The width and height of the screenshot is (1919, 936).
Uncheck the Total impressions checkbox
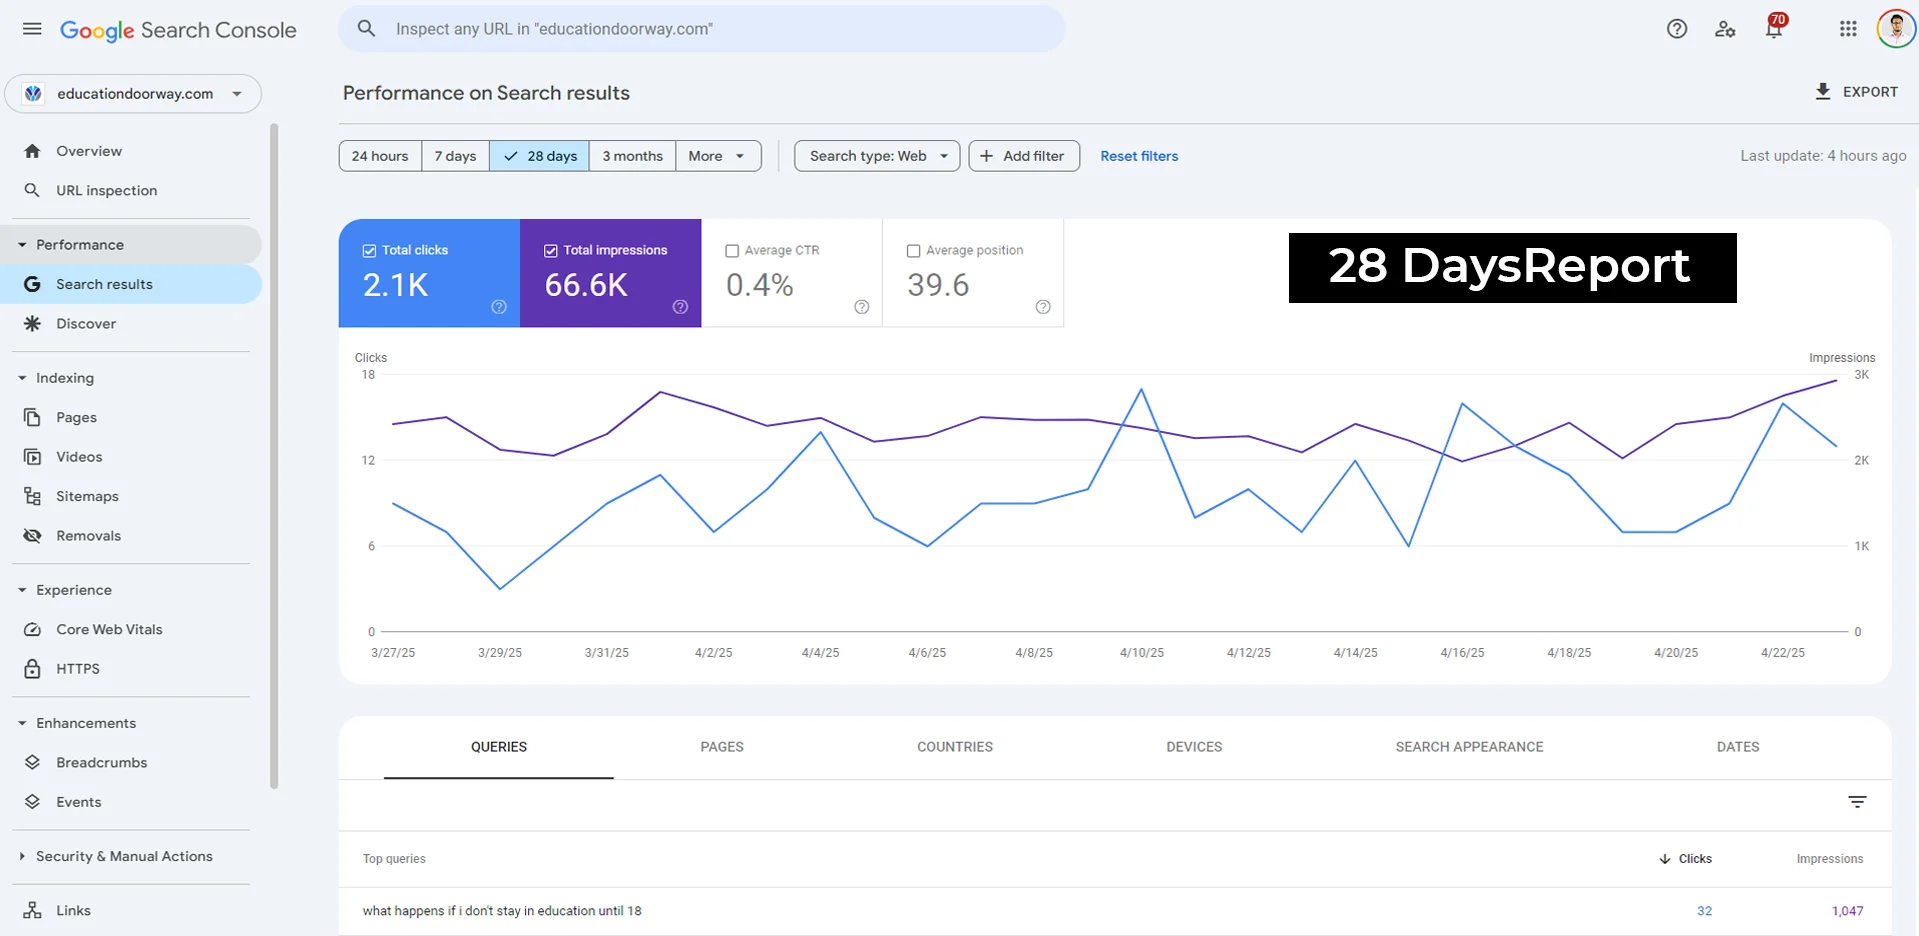click(x=551, y=251)
